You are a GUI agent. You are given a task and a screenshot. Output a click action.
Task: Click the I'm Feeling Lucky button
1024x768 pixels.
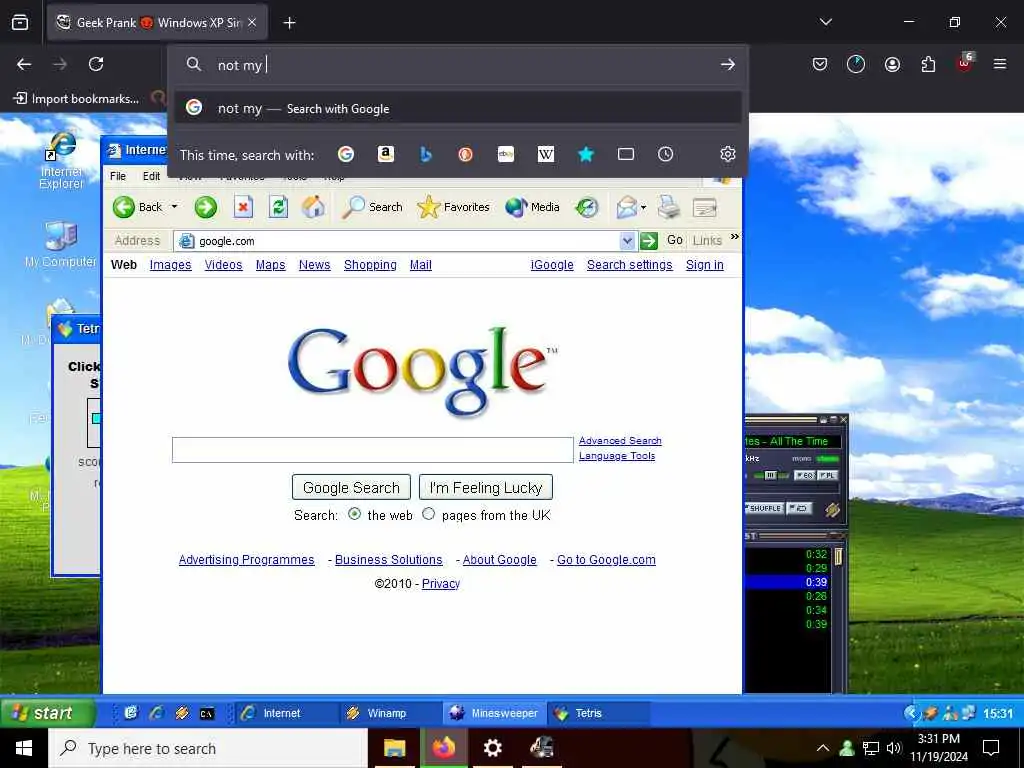click(x=486, y=487)
